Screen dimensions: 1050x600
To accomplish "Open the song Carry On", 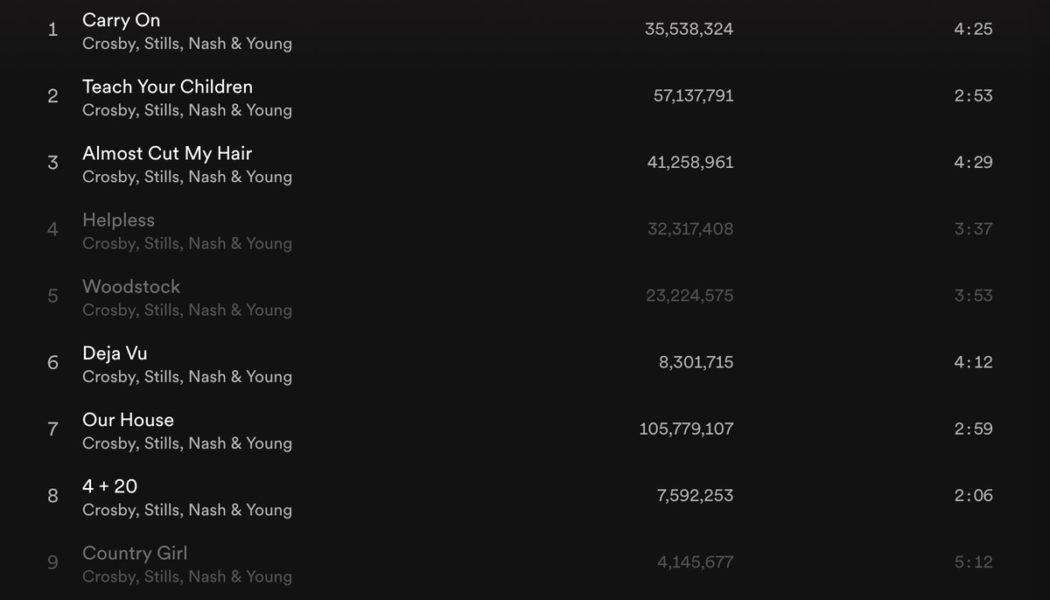I will [120, 20].
